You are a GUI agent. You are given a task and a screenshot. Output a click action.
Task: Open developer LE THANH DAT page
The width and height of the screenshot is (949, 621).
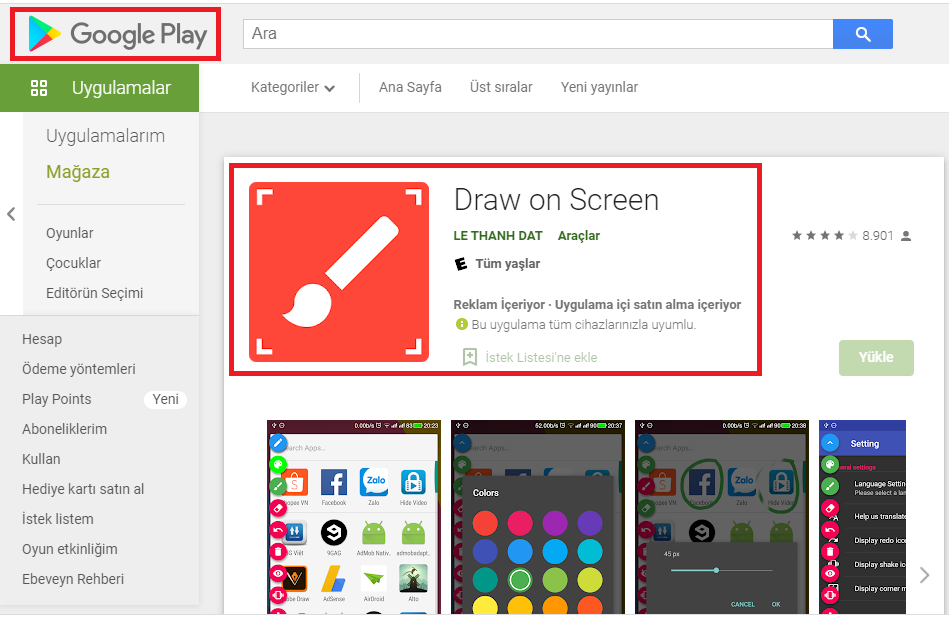pos(497,235)
